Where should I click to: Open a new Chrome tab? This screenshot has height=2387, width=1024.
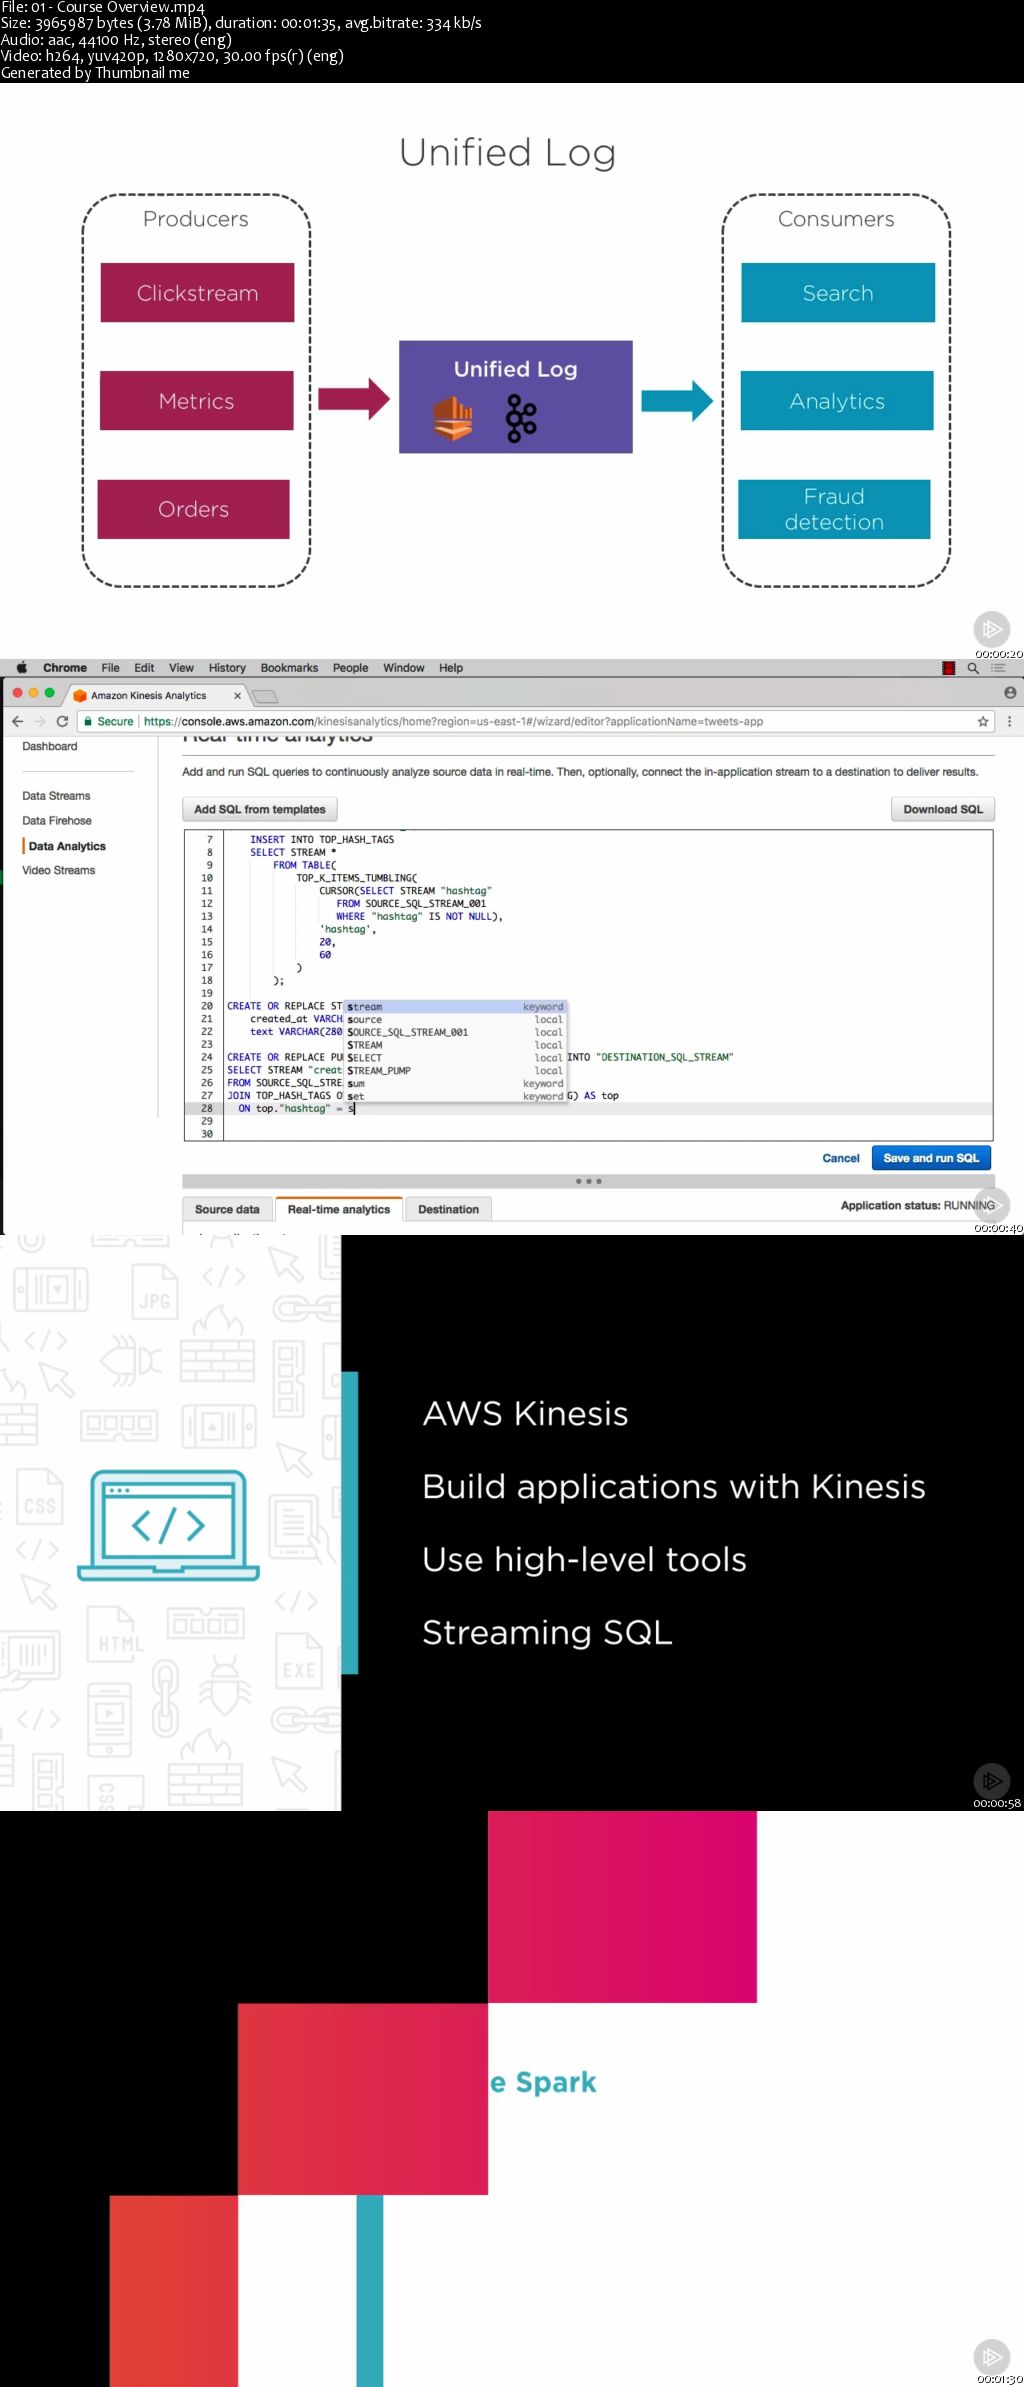[265, 696]
